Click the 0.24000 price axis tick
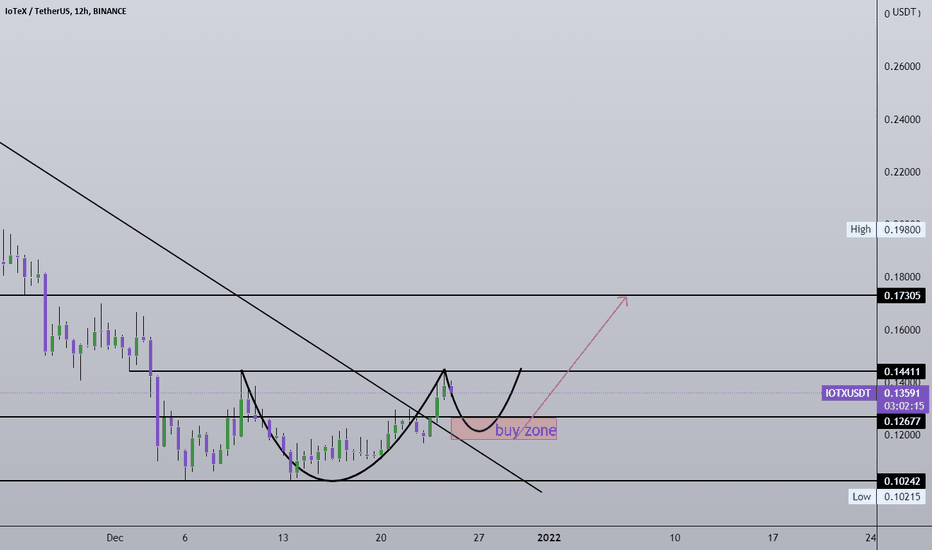Viewport: 932px width, 550px height. pyautogui.click(x=902, y=120)
